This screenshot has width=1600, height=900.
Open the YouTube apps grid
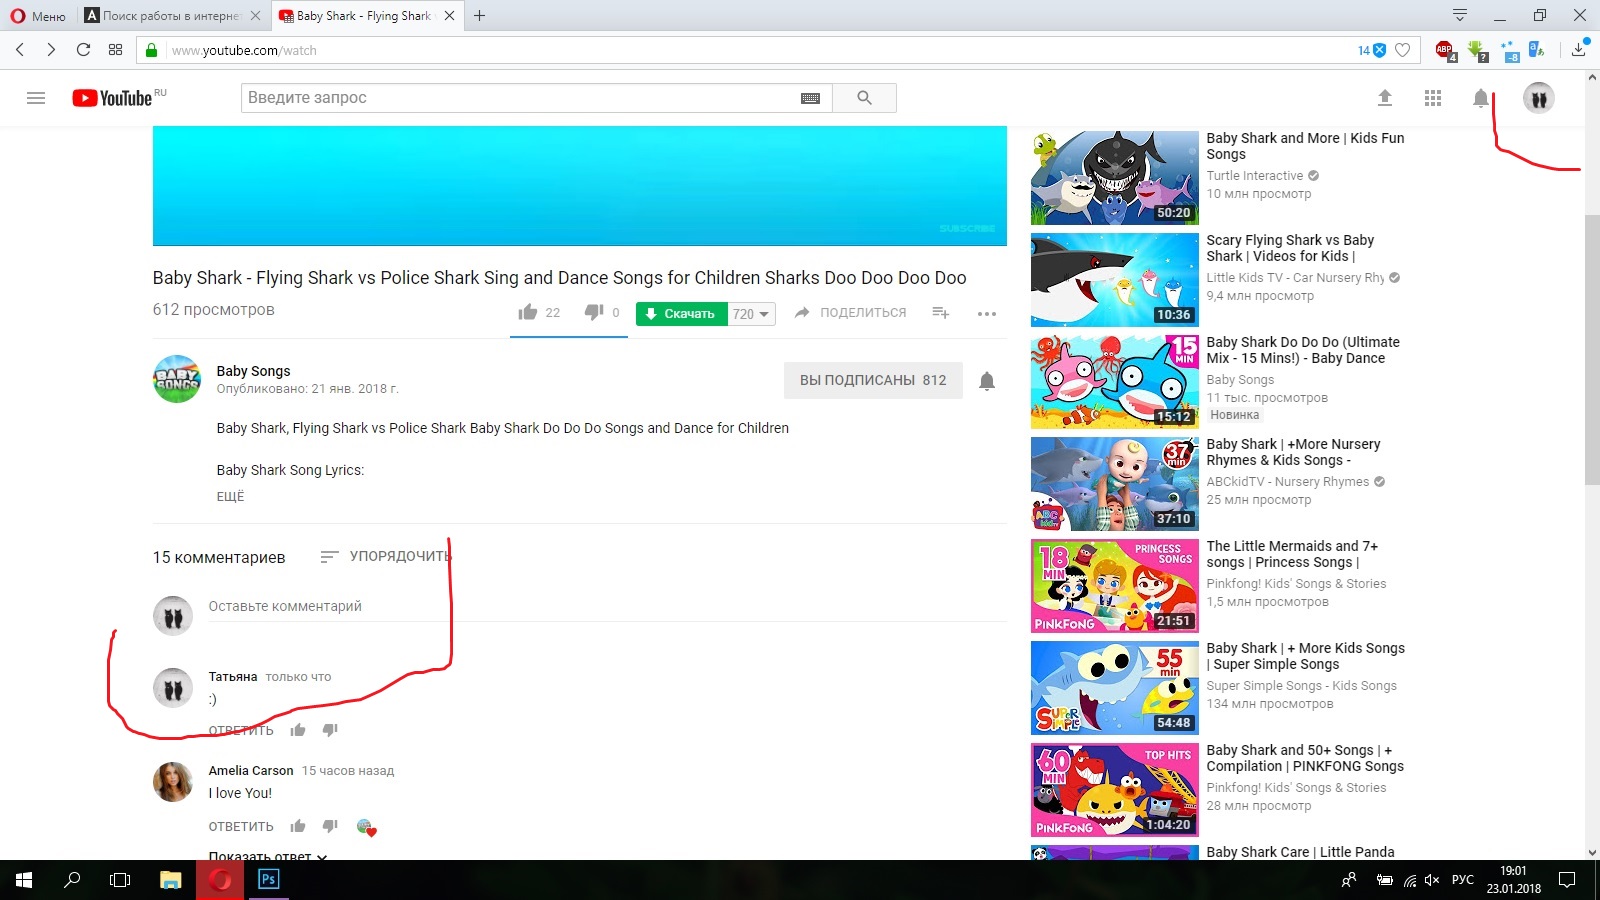pos(1433,98)
